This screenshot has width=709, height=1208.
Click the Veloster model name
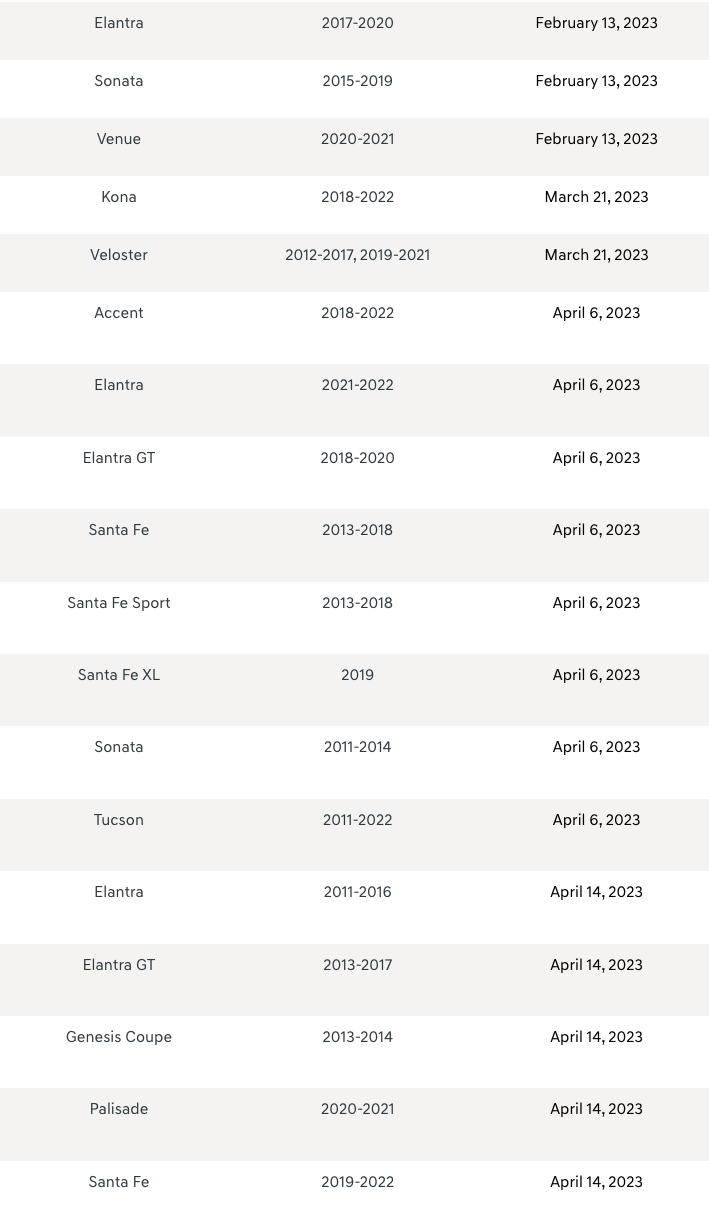pos(119,255)
